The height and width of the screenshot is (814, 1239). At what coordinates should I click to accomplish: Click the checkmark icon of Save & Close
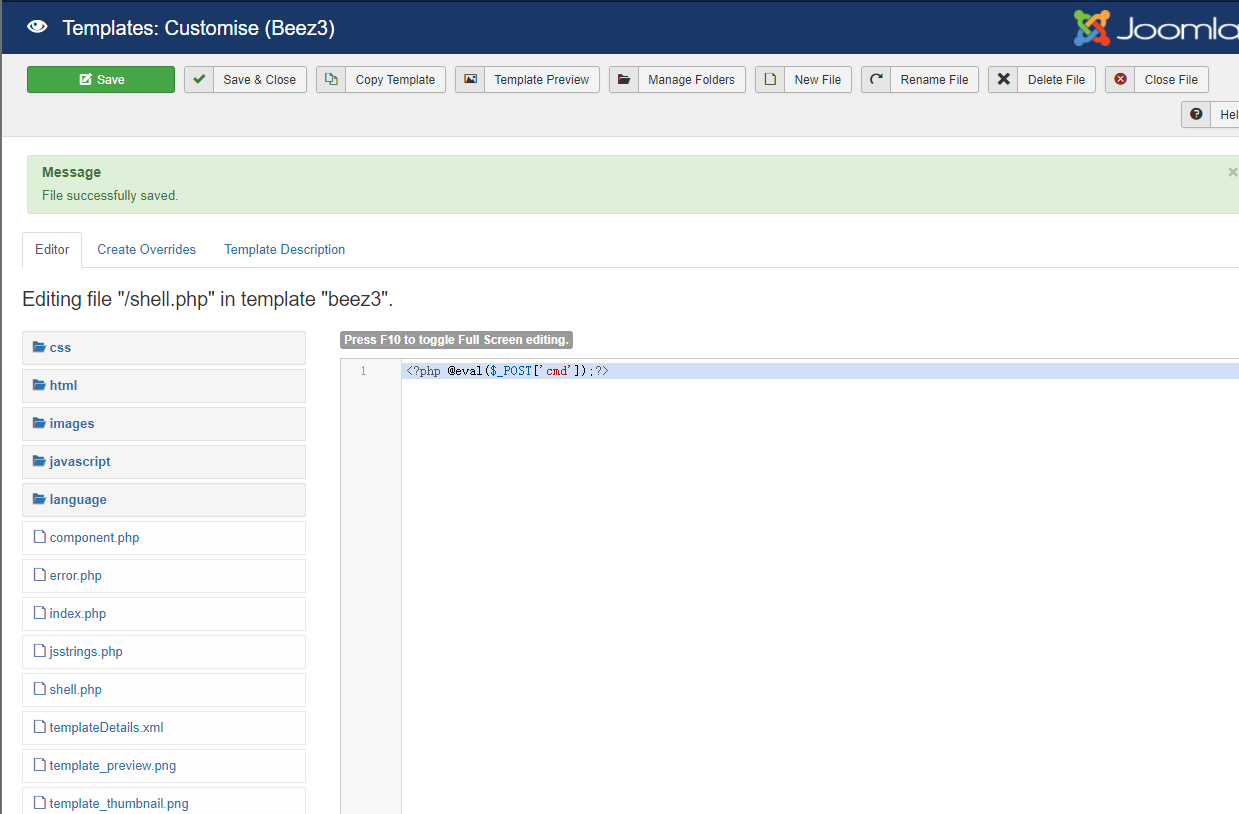(200, 80)
